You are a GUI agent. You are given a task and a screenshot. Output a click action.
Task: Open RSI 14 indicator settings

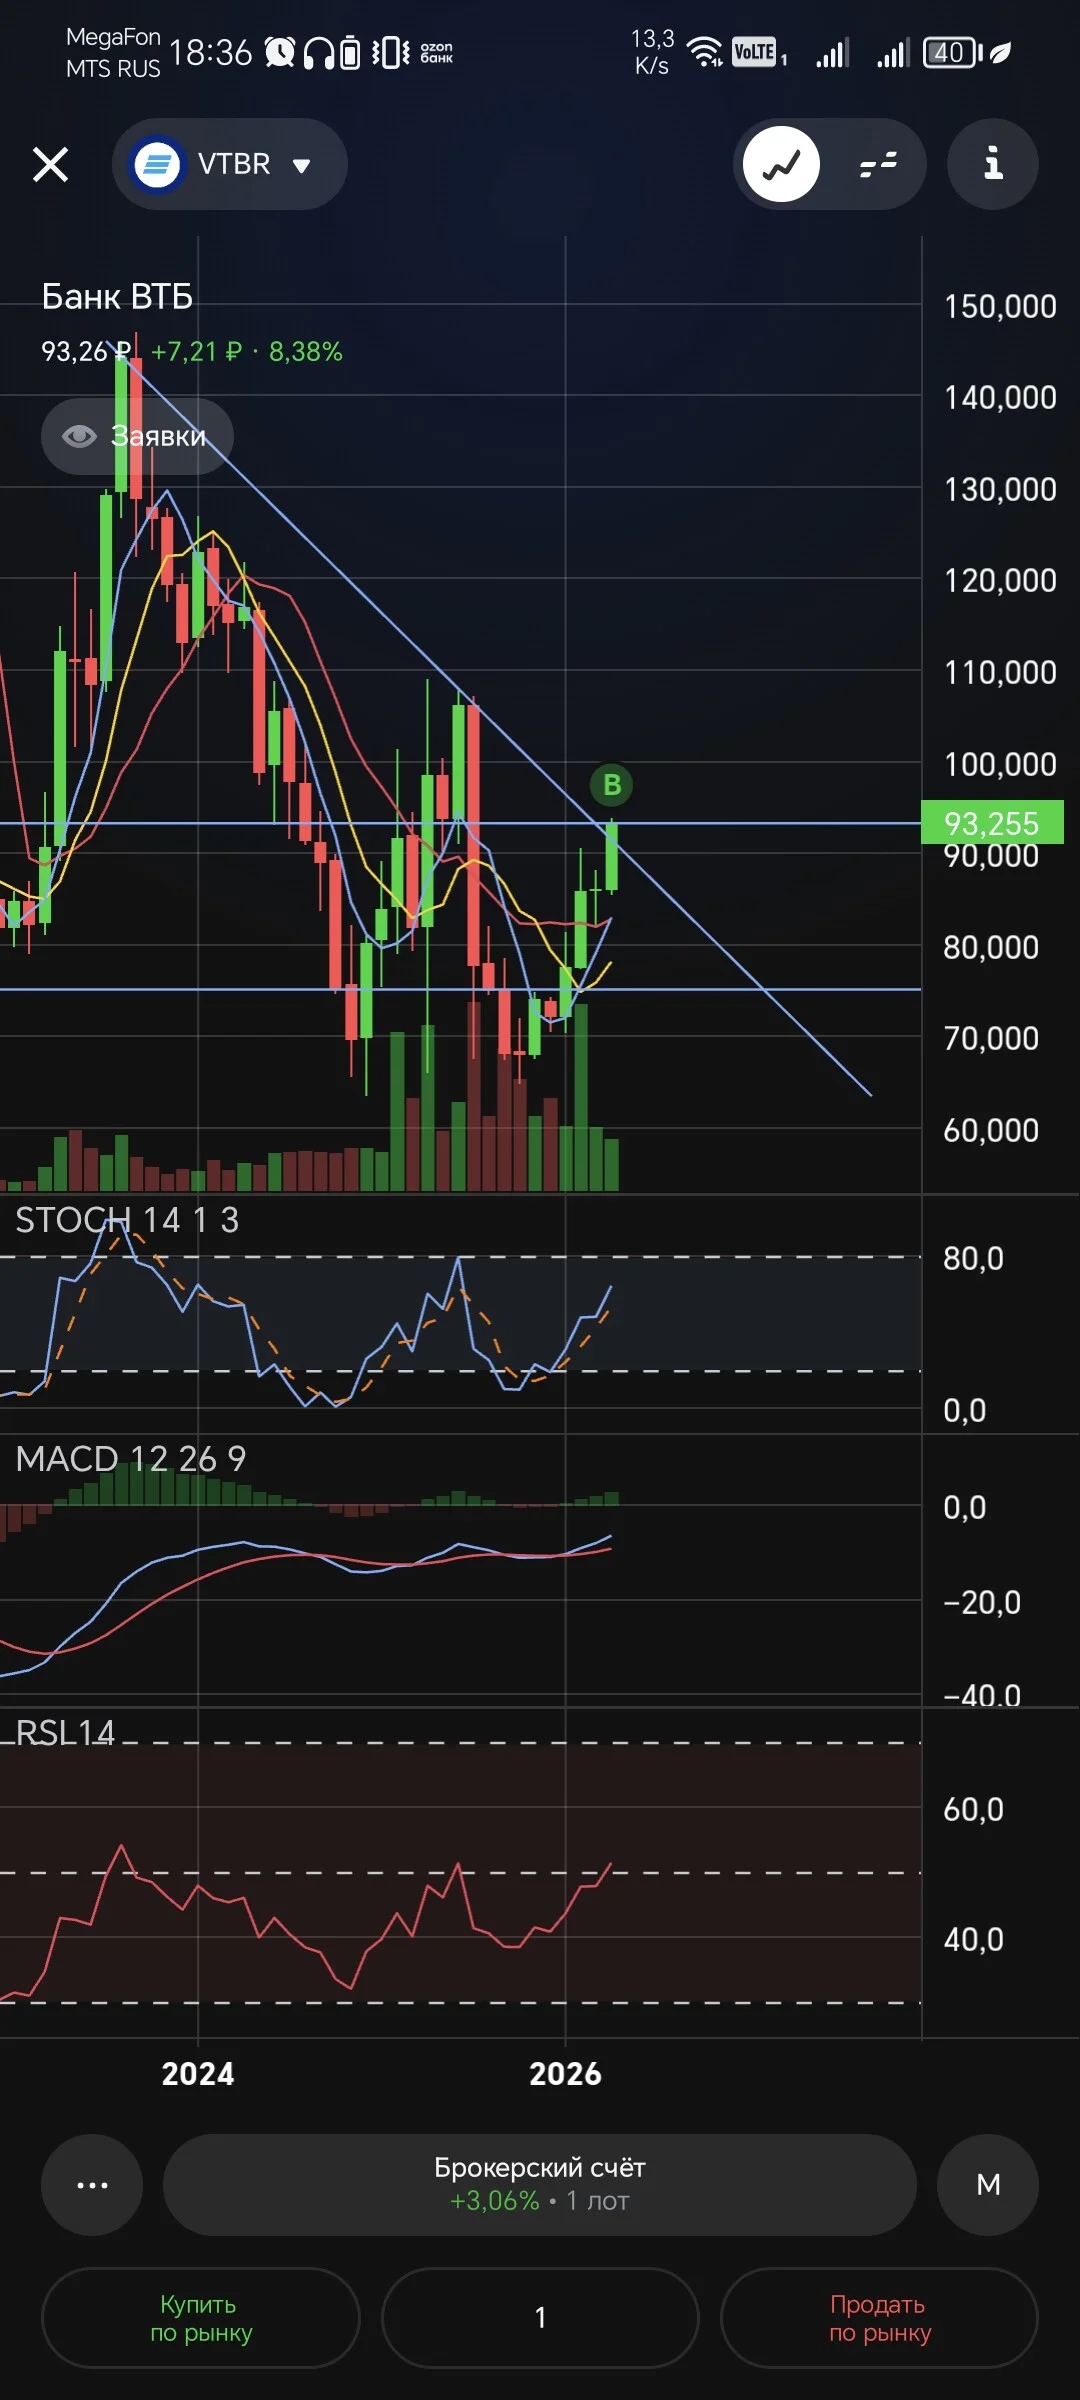[65, 1733]
